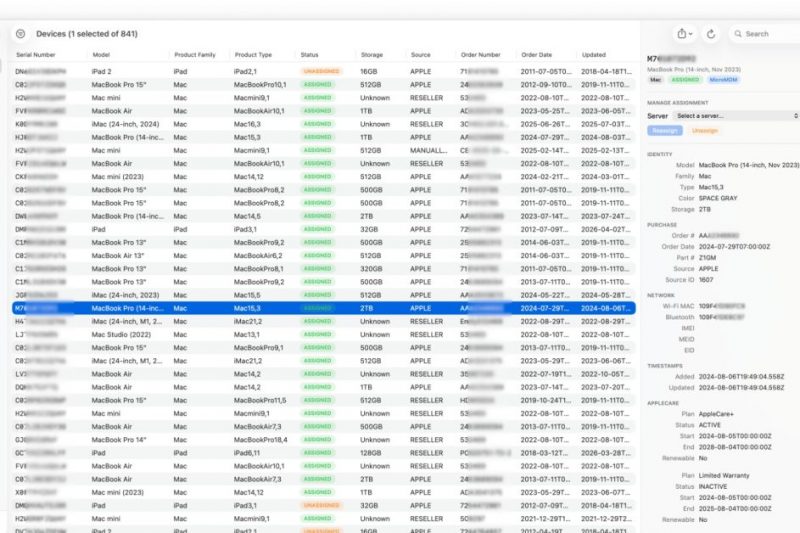The width and height of the screenshot is (800, 533).
Task: Click the '2019-10-24T1...' order date cell
Action: click(546, 400)
